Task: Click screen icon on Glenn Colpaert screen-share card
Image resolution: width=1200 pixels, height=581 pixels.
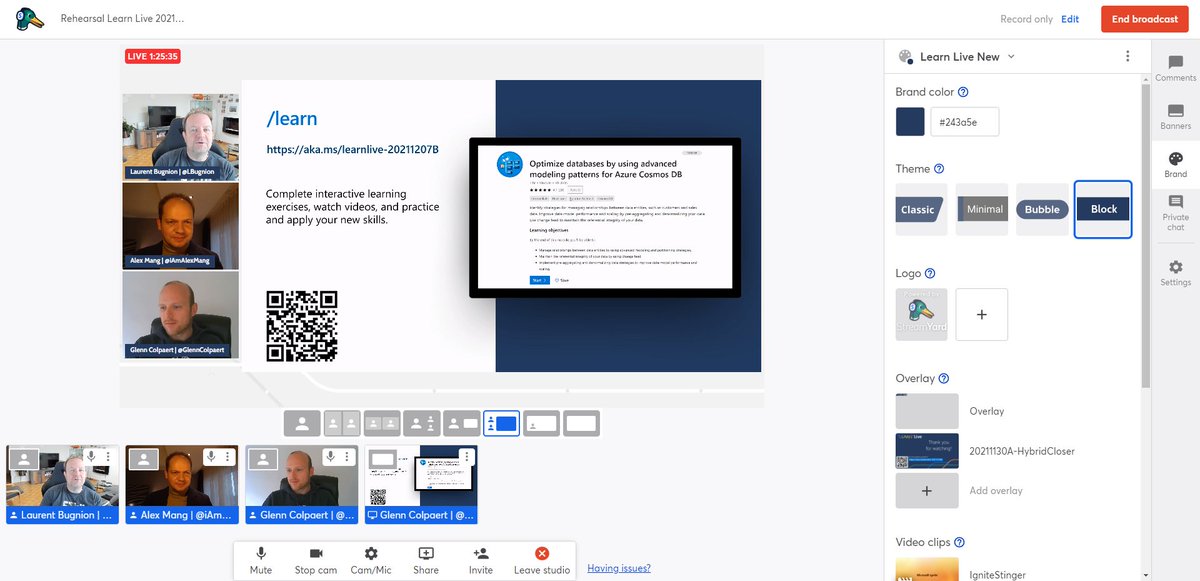Action: [384, 460]
